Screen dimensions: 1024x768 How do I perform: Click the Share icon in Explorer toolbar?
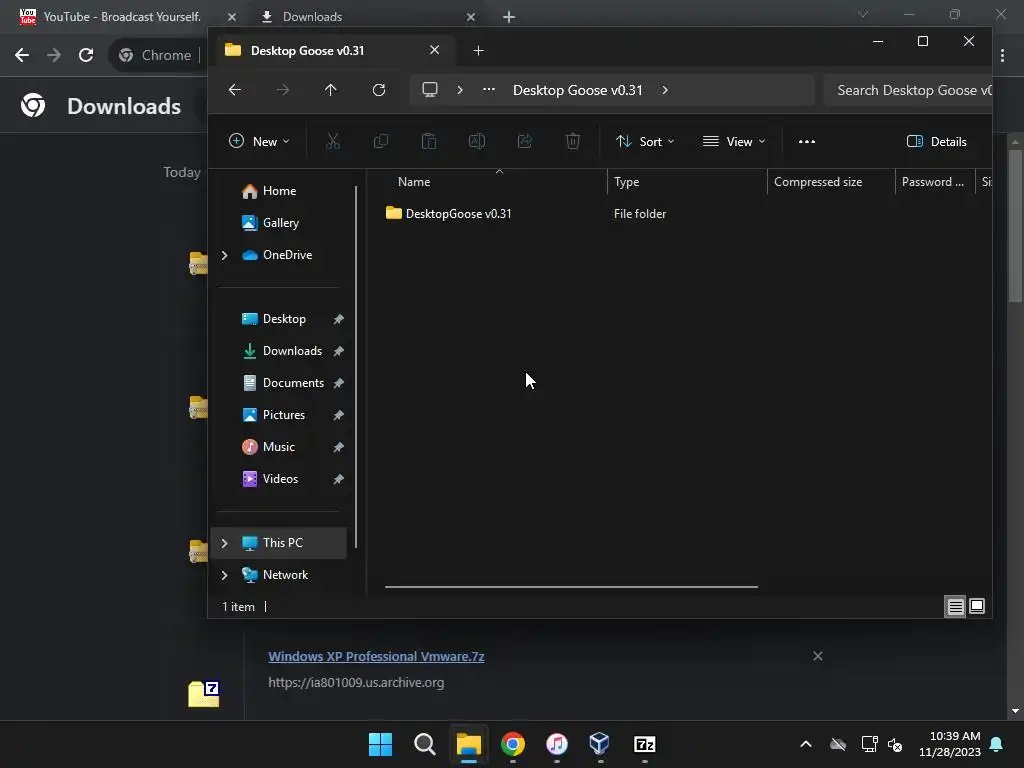(x=525, y=141)
